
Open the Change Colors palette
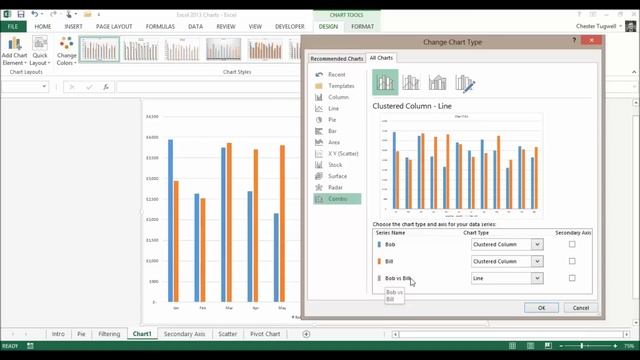click(67, 51)
